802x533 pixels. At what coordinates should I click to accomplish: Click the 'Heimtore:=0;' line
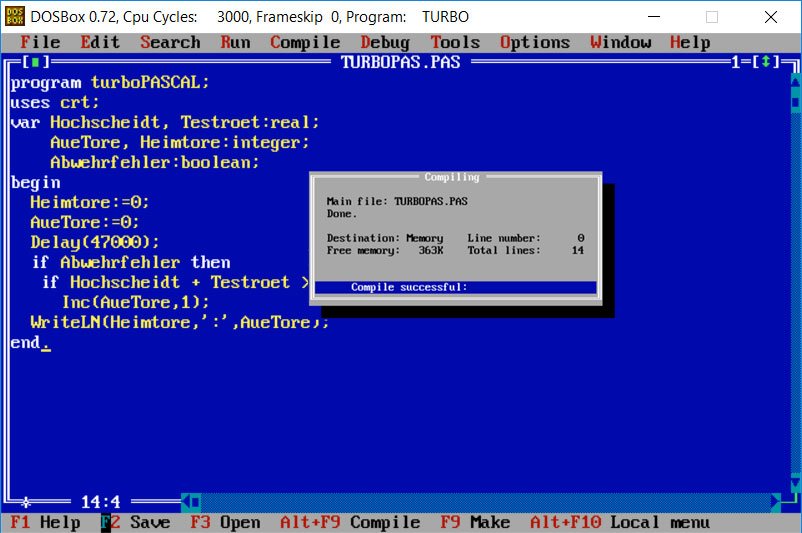point(90,202)
